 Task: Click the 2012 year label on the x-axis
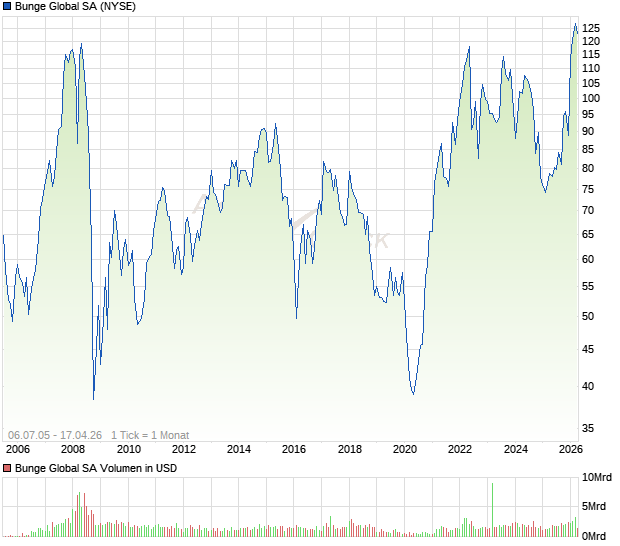(x=184, y=449)
